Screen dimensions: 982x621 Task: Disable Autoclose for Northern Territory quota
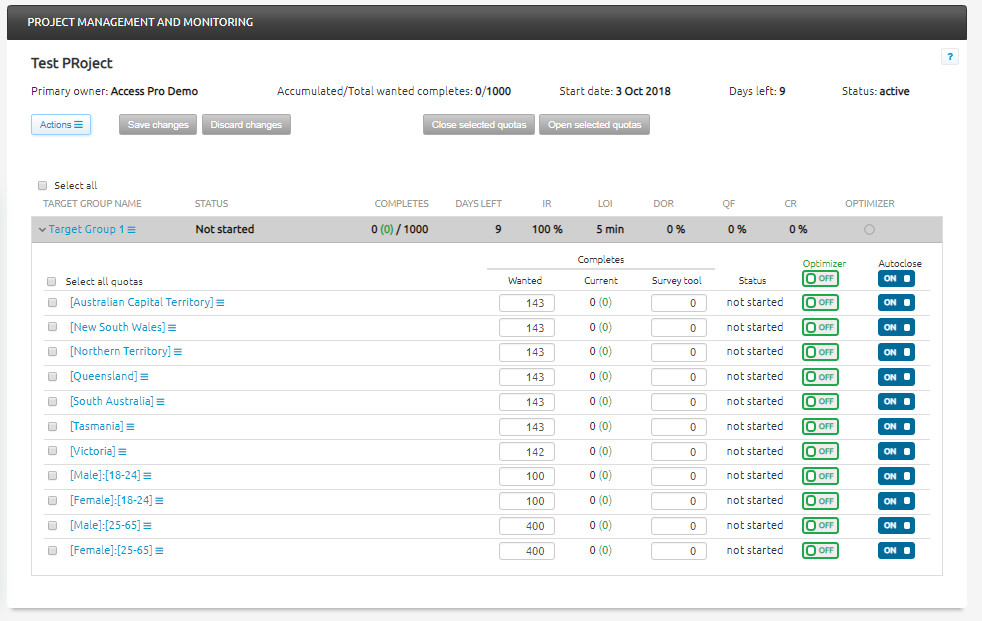coord(896,352)
